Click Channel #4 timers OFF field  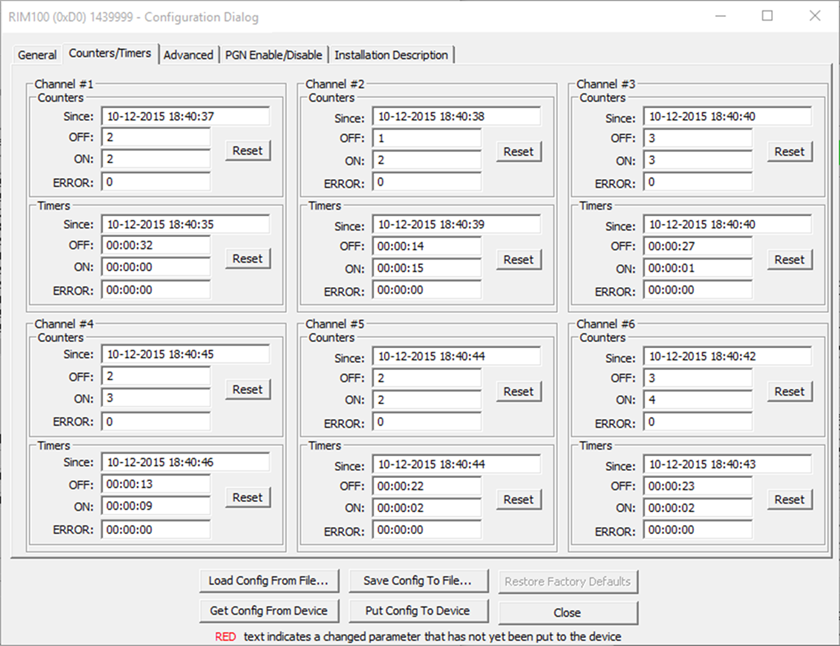(x=155, y=485)
